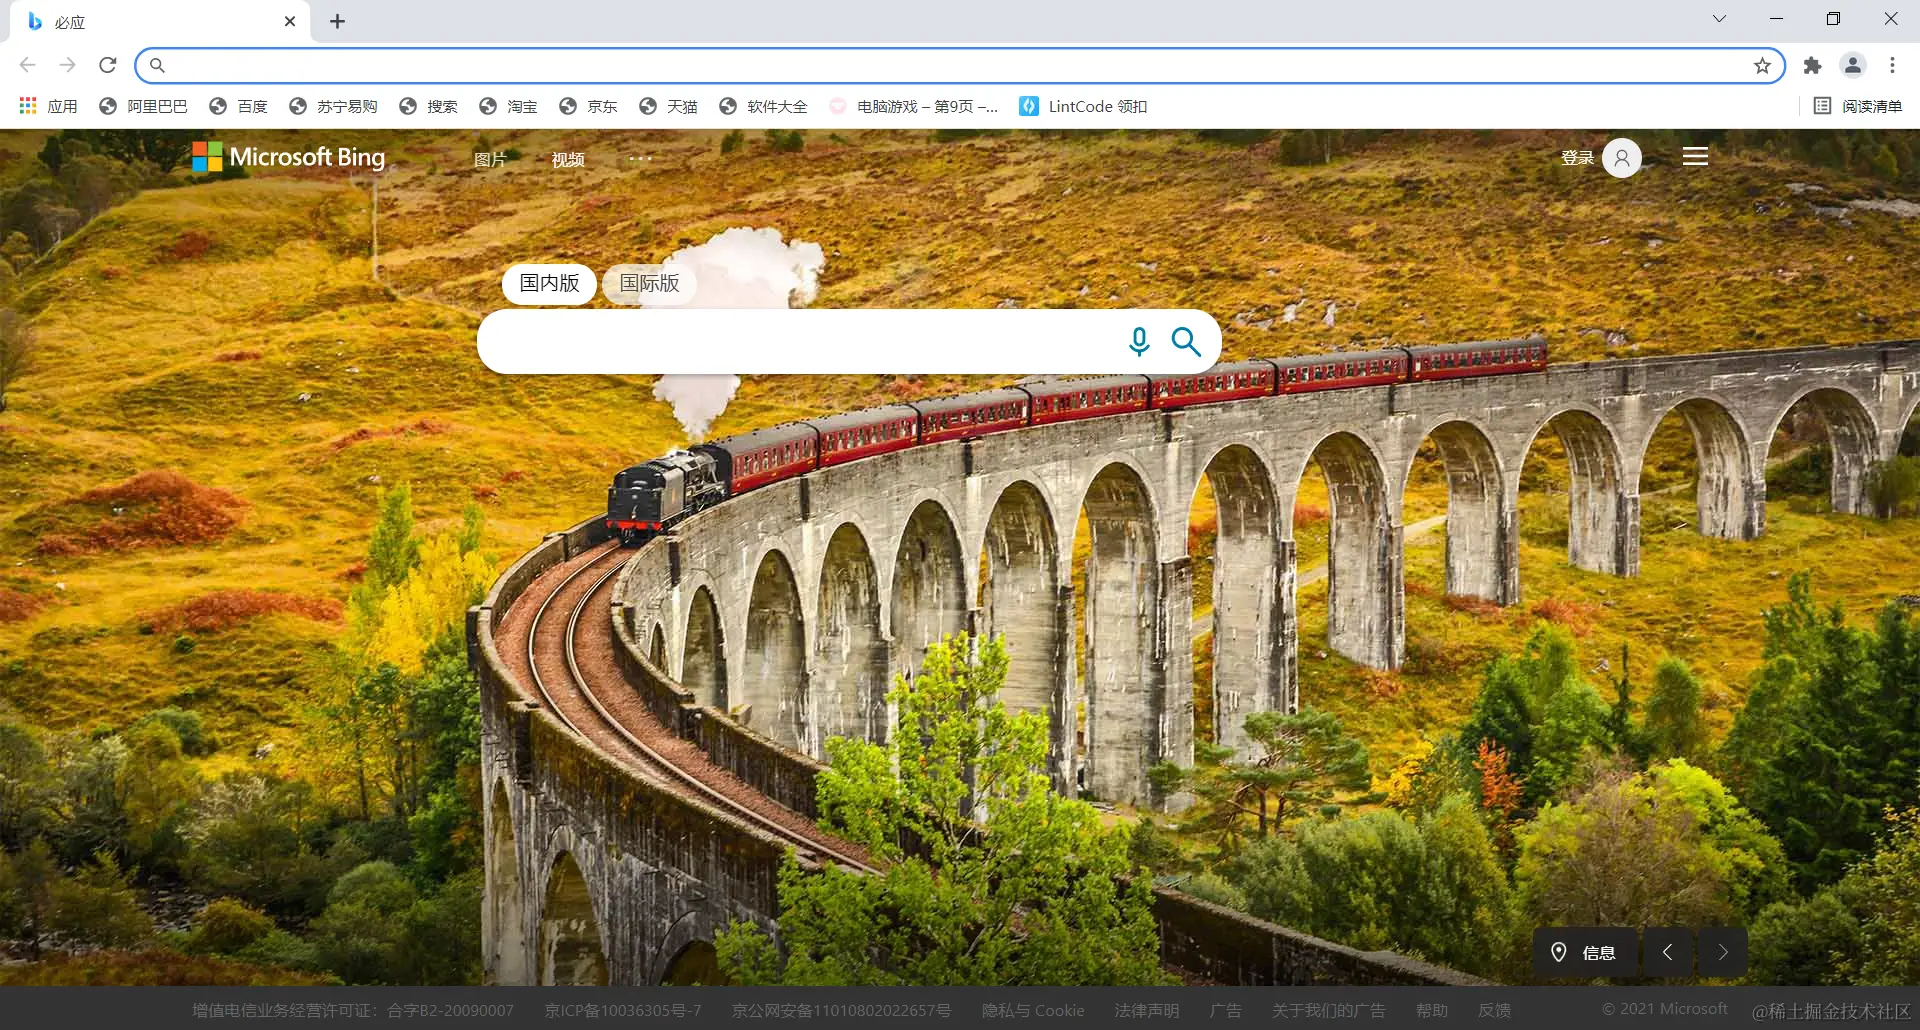
Task: Open the 增值电信业务经营许可证 footer link
Action: coord(353,1010)
